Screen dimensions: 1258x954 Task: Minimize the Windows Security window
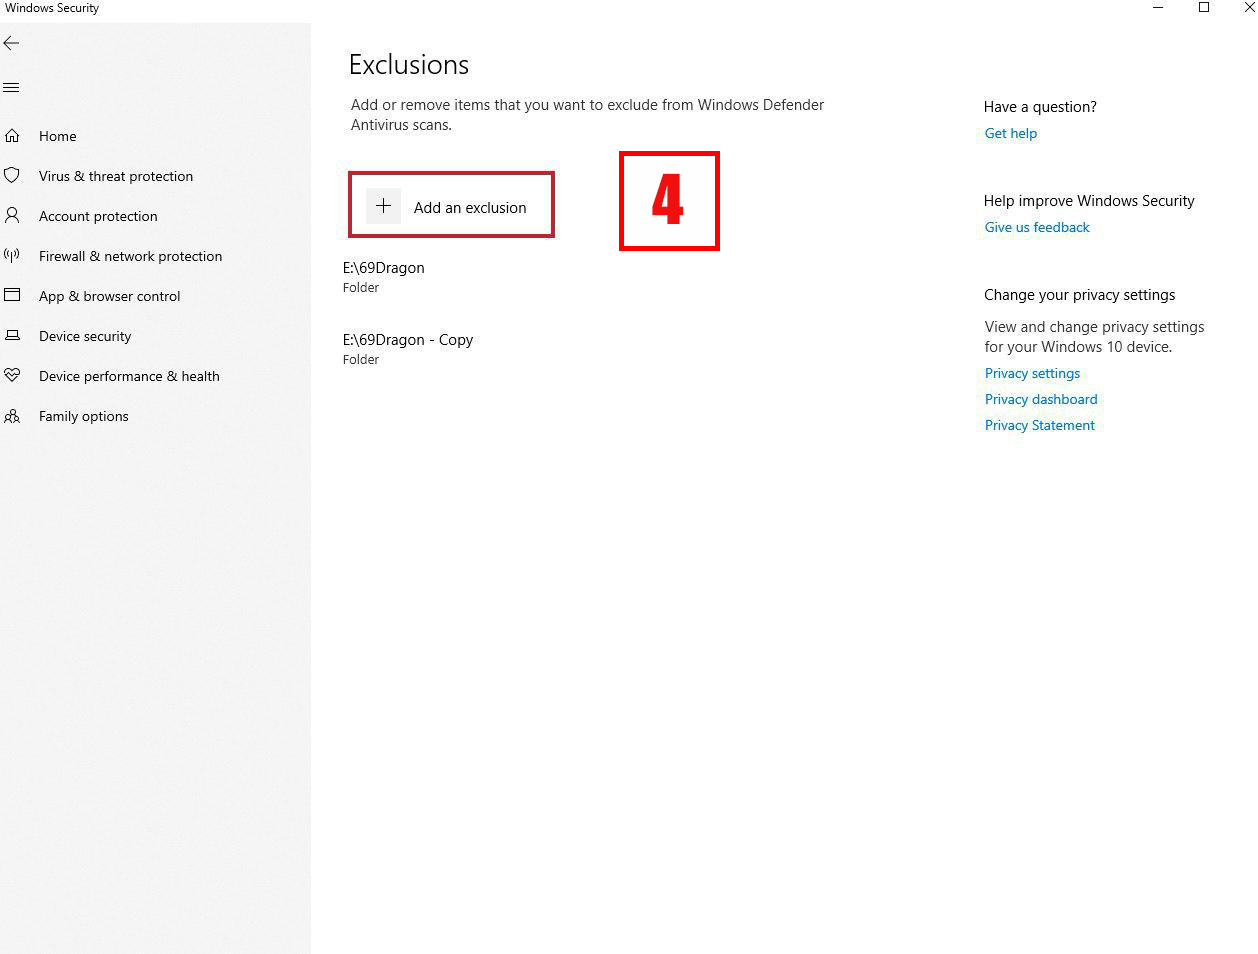coord(1158,8)
